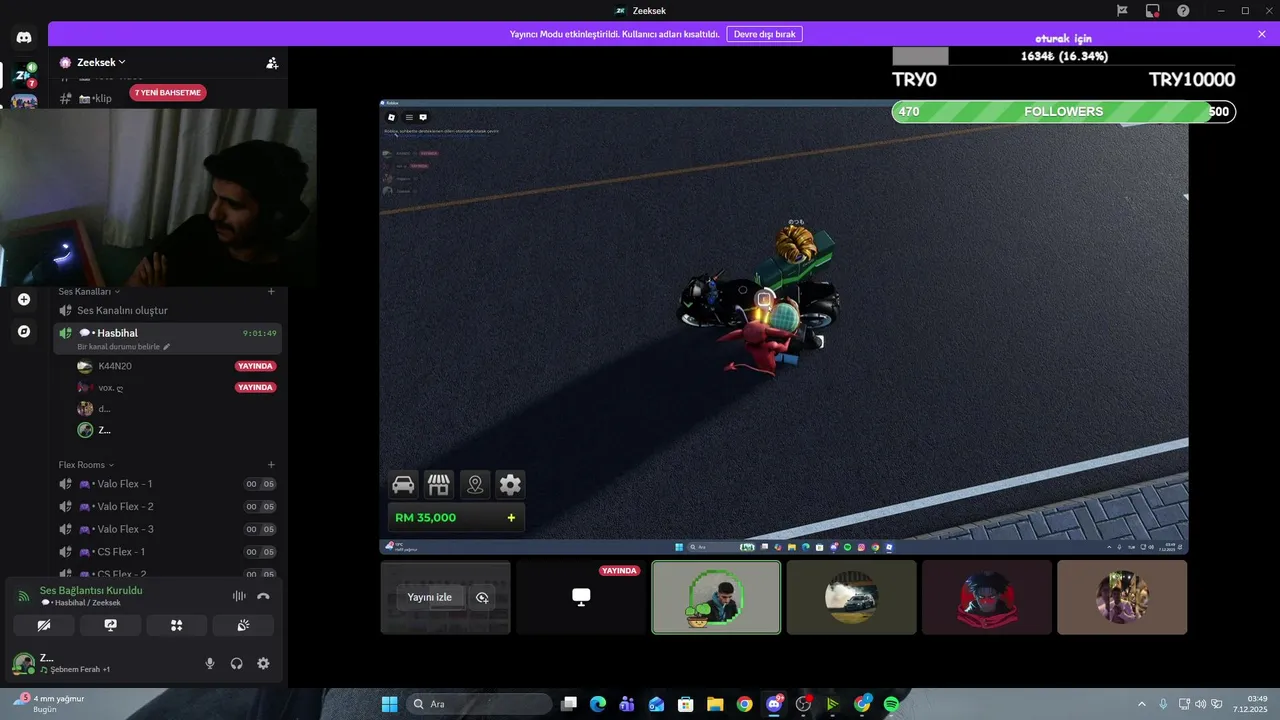This screenshot has height=720, width=1280.
Task: Open the taskbar clock showing 03:49
Action: coord(1251,704)
